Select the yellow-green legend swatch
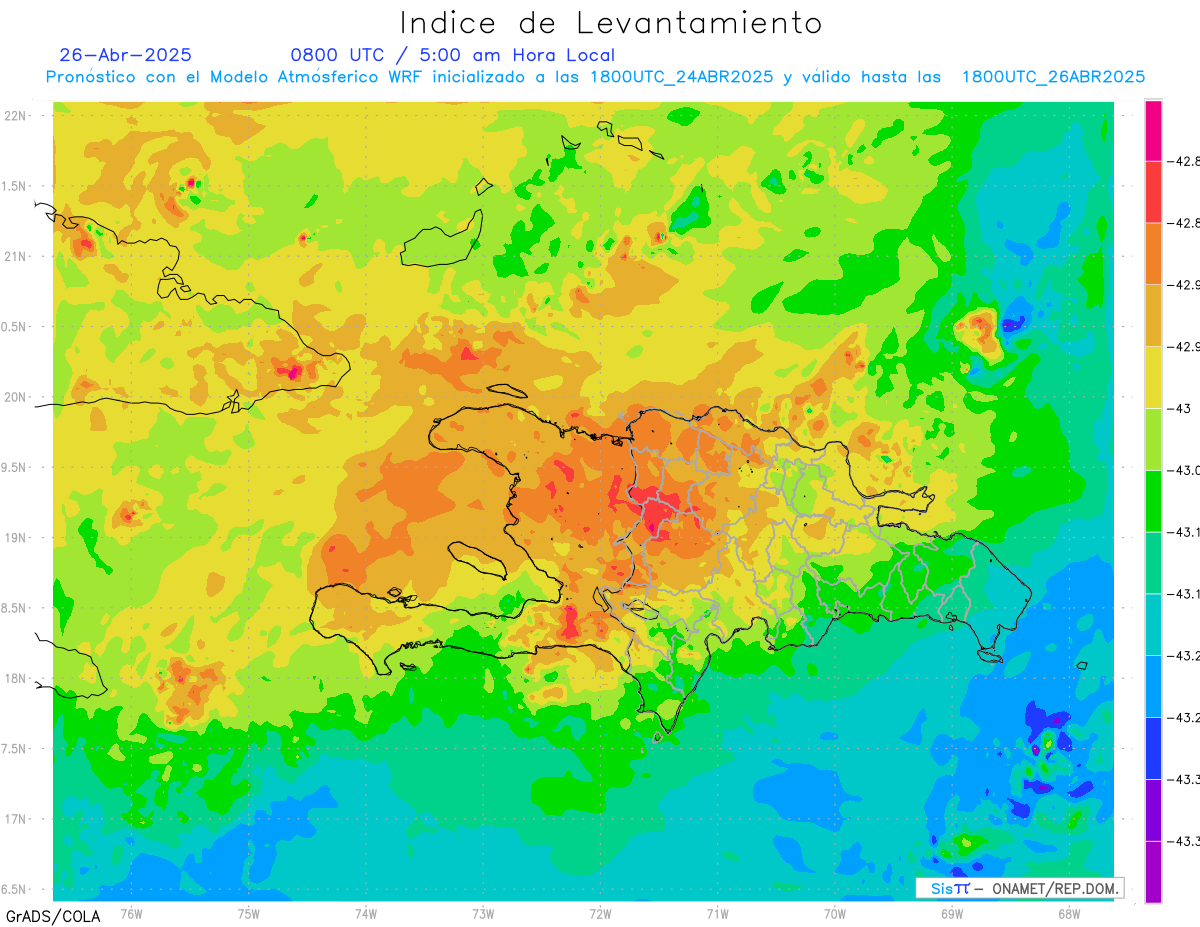1200x927 pixels. pyautogui.click(x=1153, y=439)
